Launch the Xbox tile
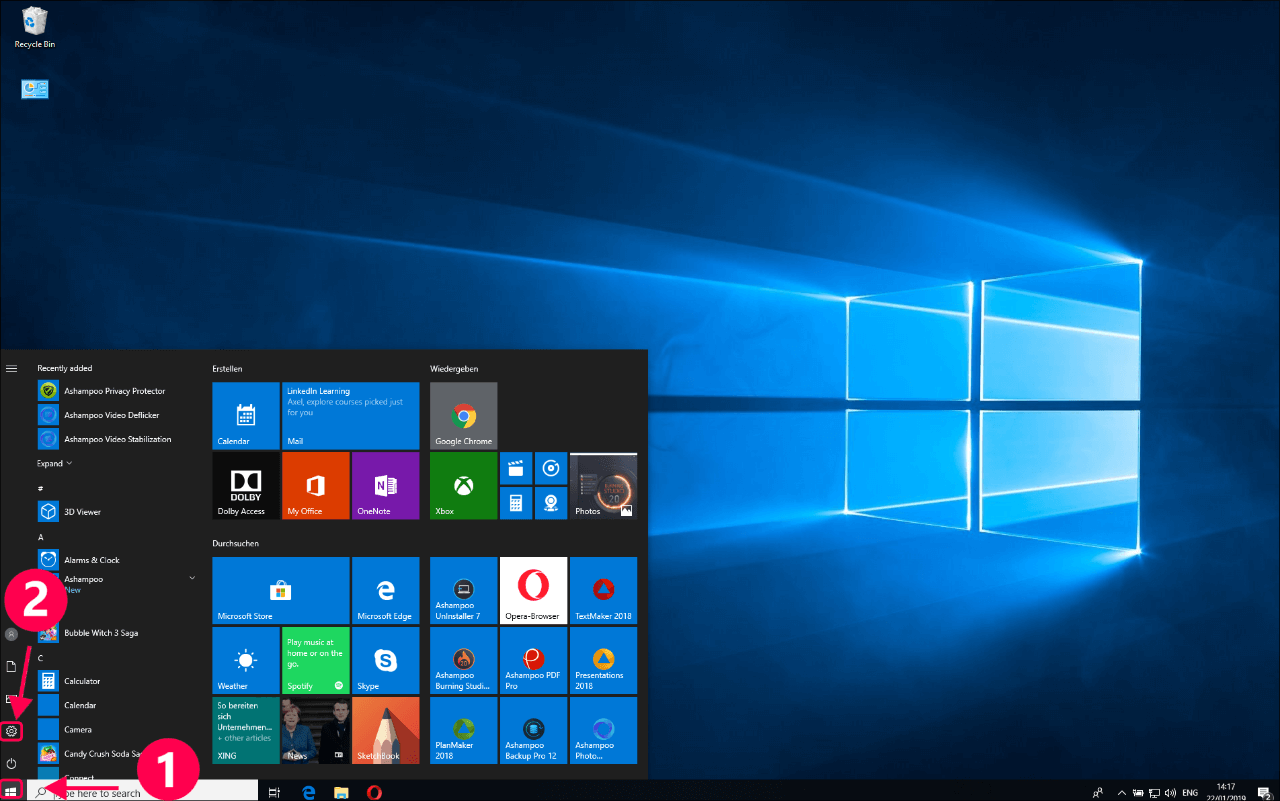1280x801 pixels. [x=463, y=485]
